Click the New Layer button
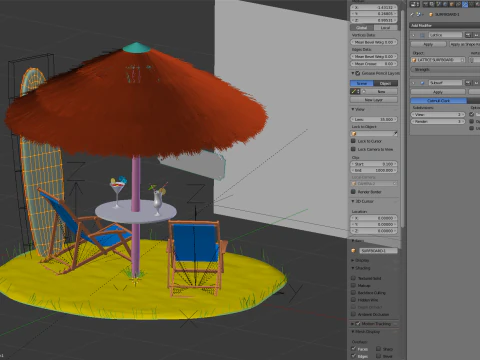The width and height of the screenshot is (480, 360). tap(374, 100)
